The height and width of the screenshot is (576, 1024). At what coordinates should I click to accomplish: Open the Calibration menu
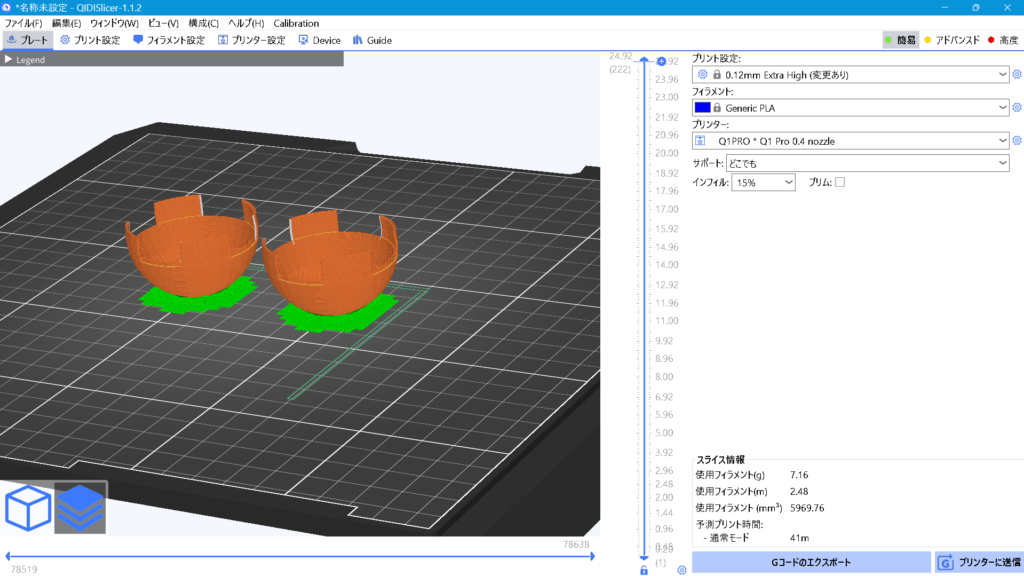click(296, 23)
